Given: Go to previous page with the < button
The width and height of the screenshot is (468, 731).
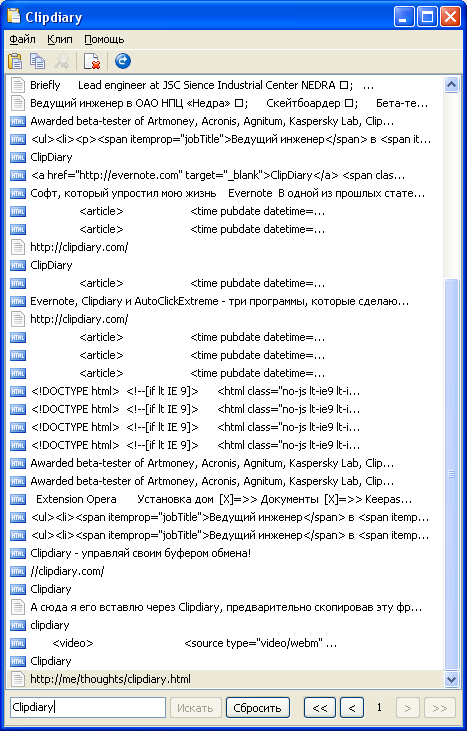Looking at the screenshot, I should 352,708.
